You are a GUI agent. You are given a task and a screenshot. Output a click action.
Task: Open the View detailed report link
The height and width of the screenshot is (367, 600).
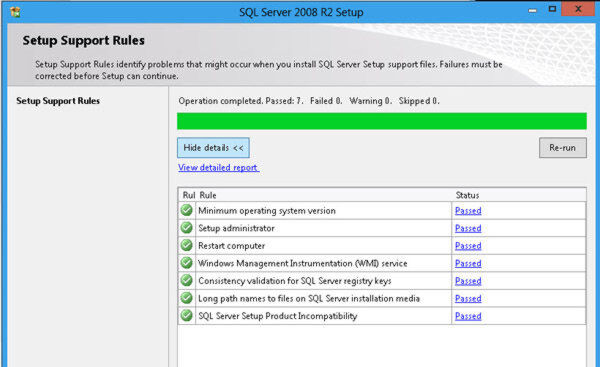218,168
